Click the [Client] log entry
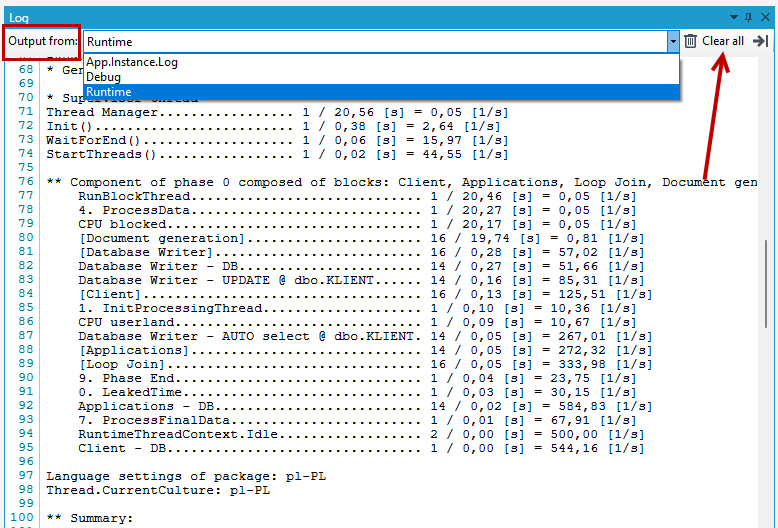The image size is (778, 528). click(365, 294)
